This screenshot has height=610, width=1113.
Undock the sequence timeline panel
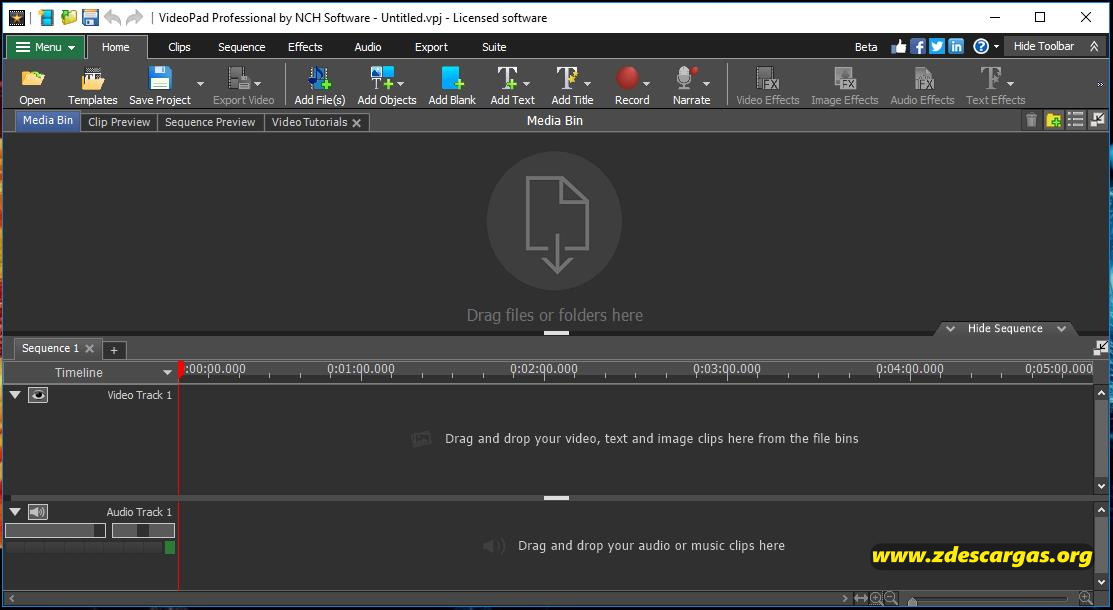click(1100, 348)
